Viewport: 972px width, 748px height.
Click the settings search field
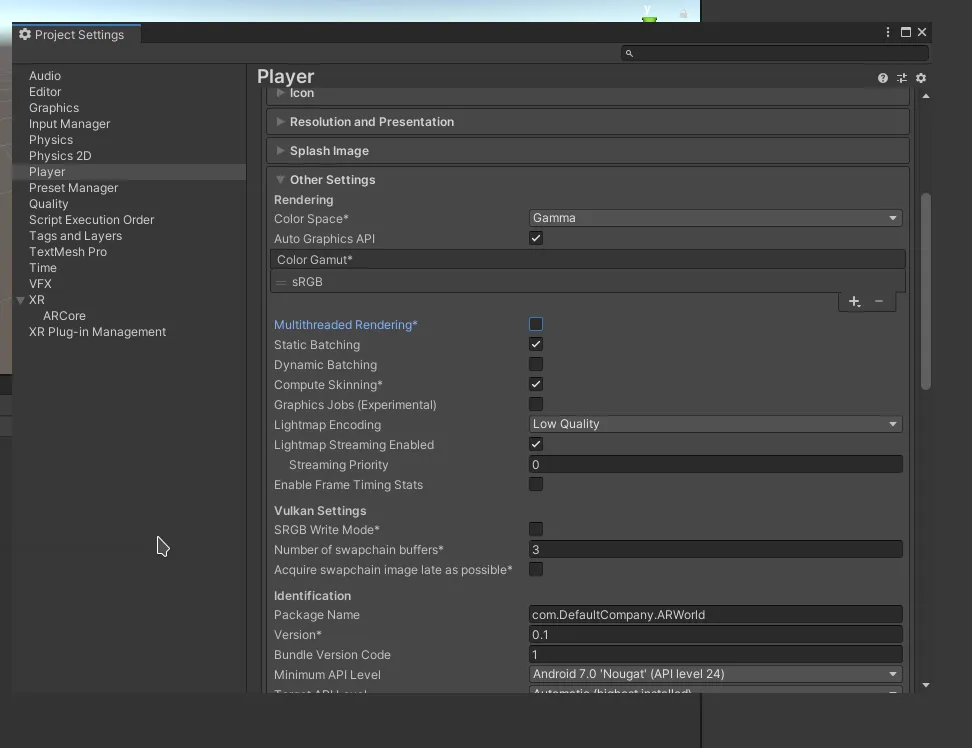(774, 53)
